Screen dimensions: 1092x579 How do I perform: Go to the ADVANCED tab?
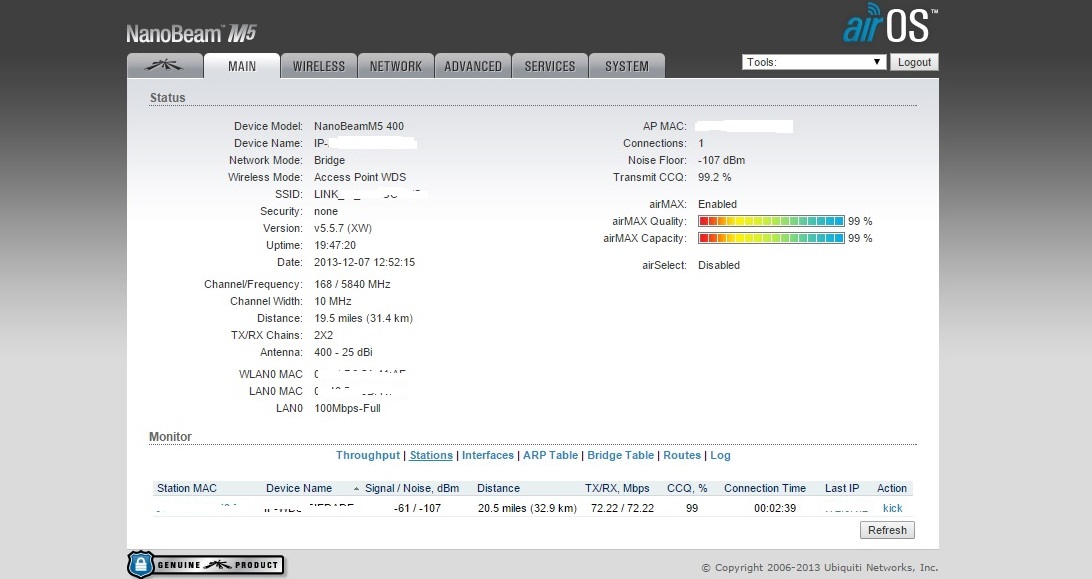pos(473,65)
